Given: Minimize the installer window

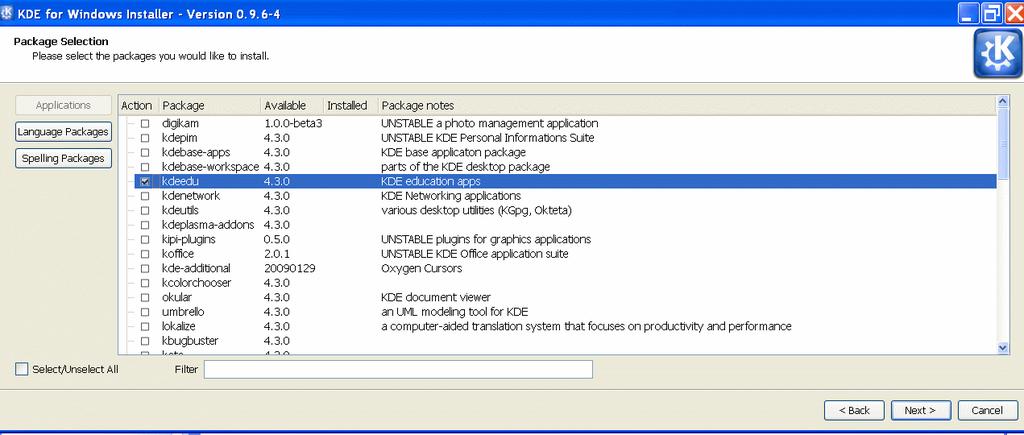Looking at the screenshot, I should pos(969,13).
